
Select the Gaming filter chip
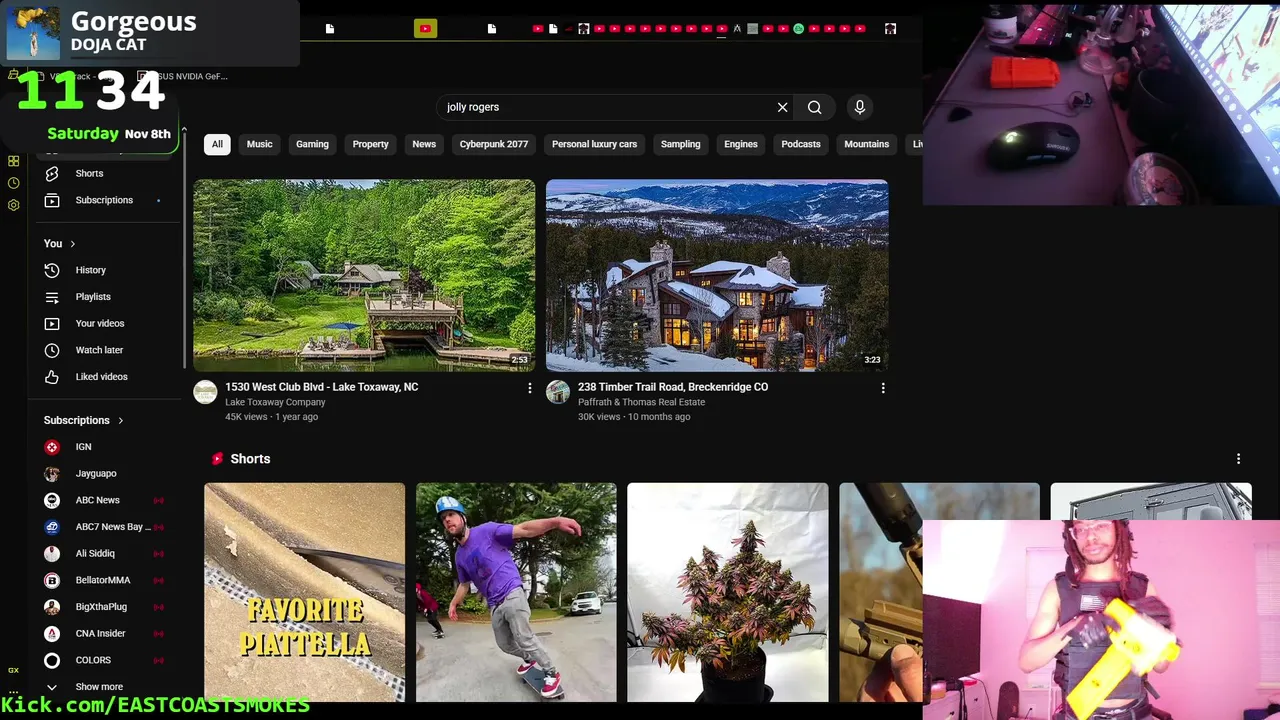pos(312,144)
